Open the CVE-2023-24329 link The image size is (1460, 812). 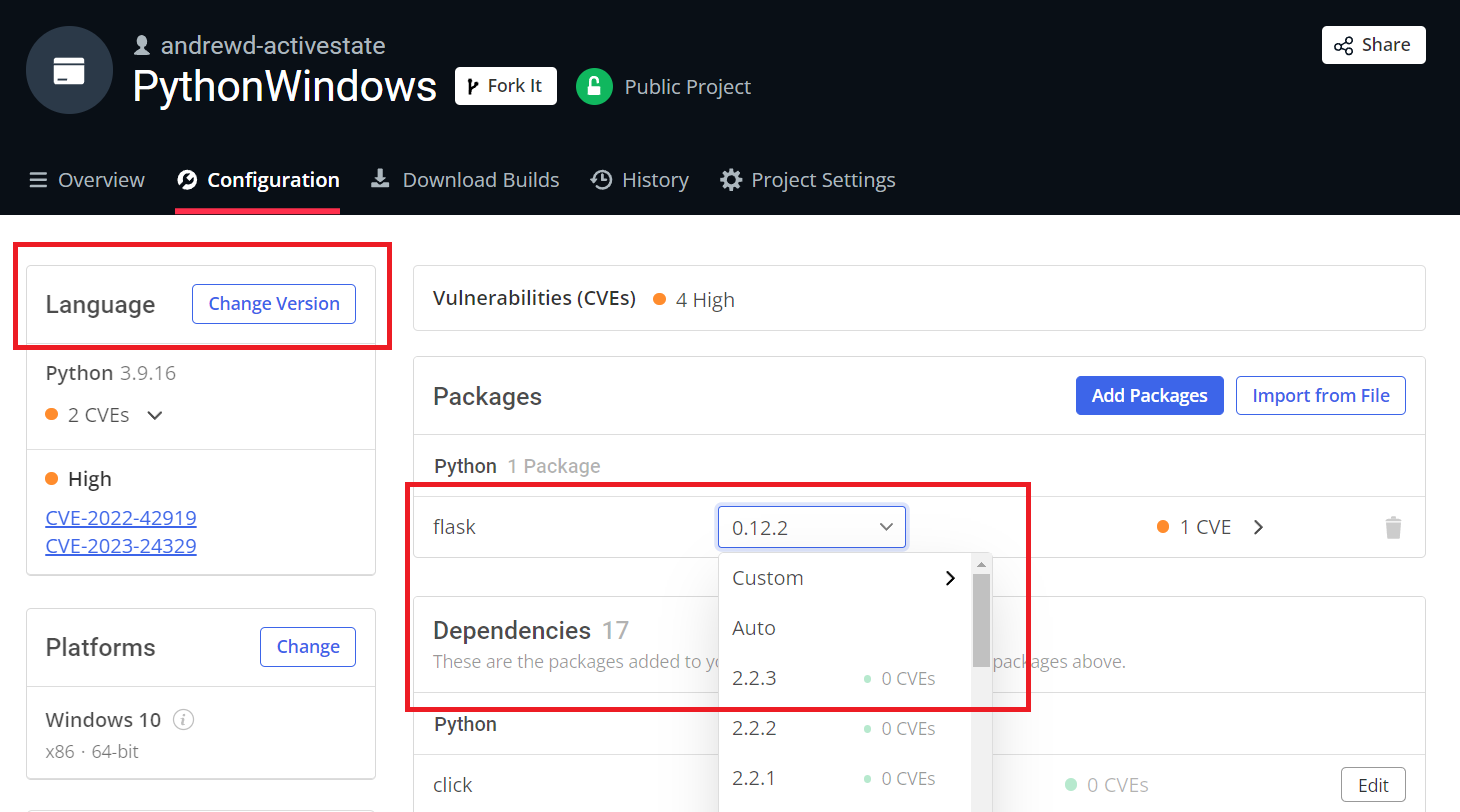(x=121, y=546)
